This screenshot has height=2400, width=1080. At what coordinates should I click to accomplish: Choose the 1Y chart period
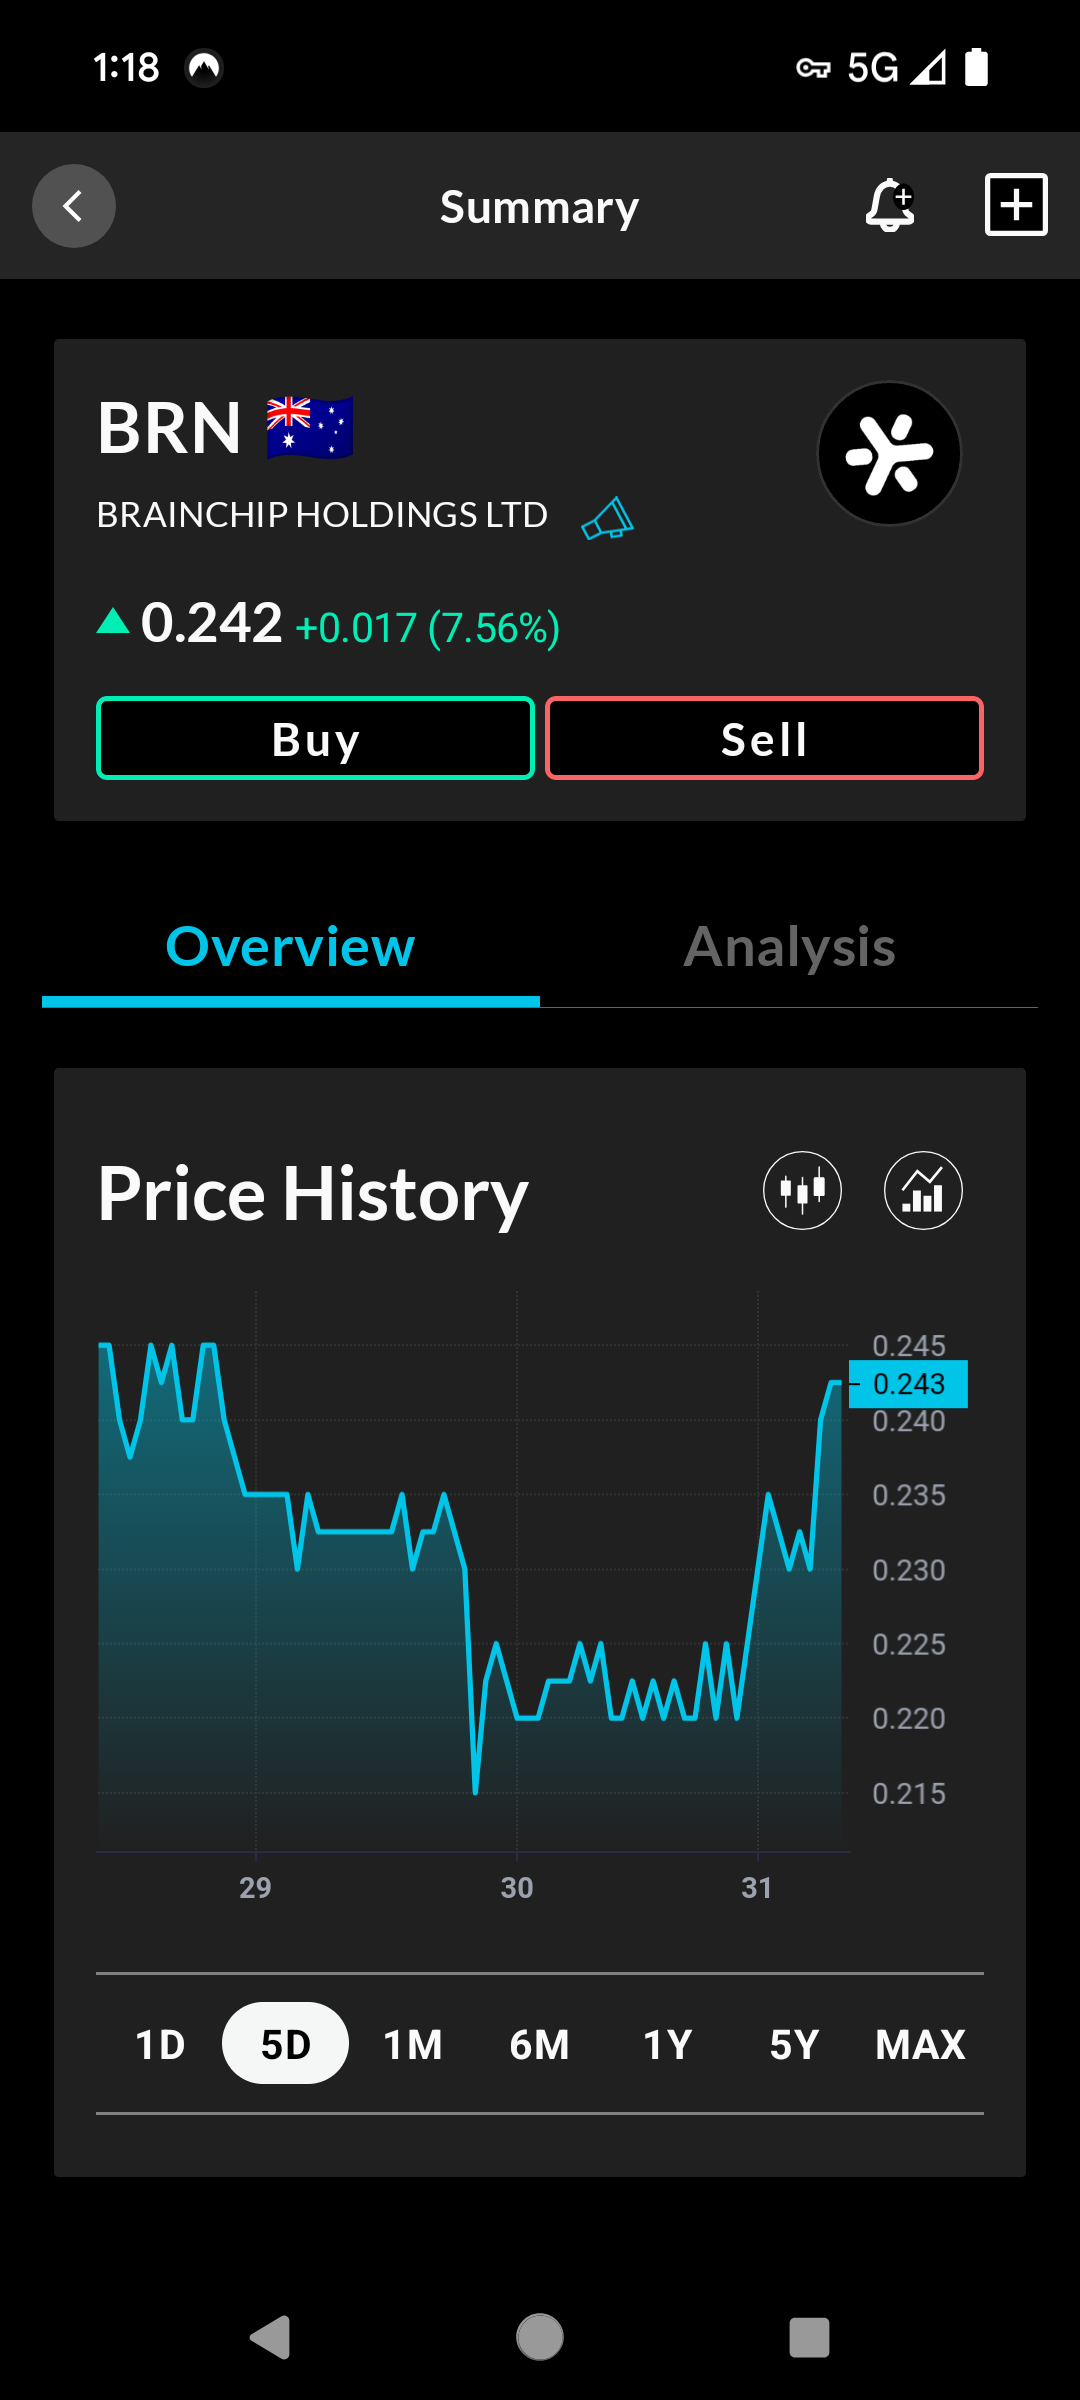(667, 2044)
